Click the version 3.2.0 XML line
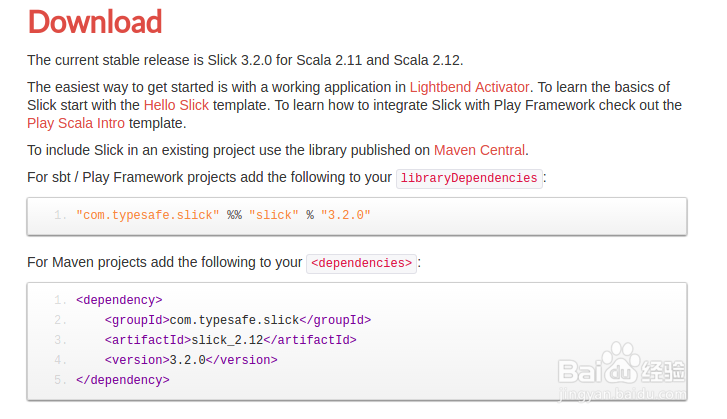Screen dimensions: 727x419 point(190,360)
